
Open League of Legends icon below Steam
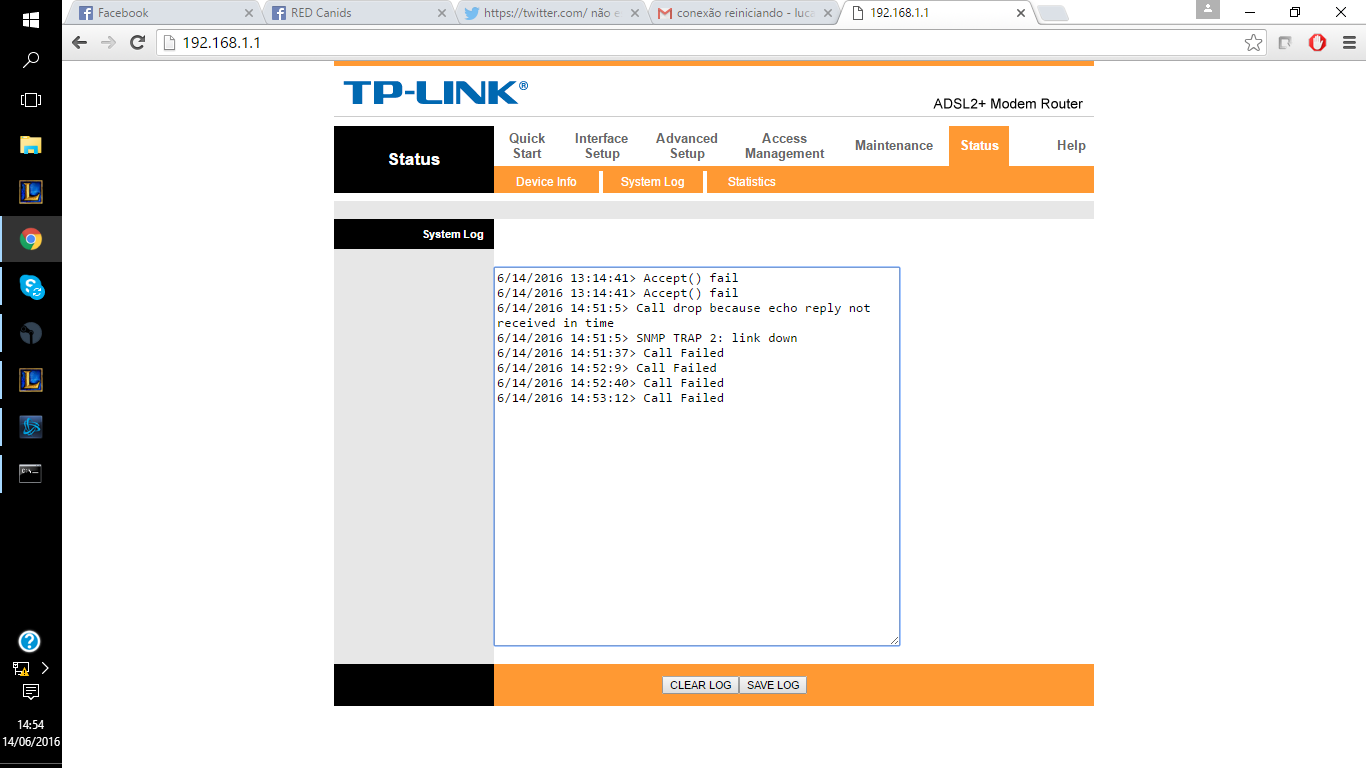(x=30, y=380)
